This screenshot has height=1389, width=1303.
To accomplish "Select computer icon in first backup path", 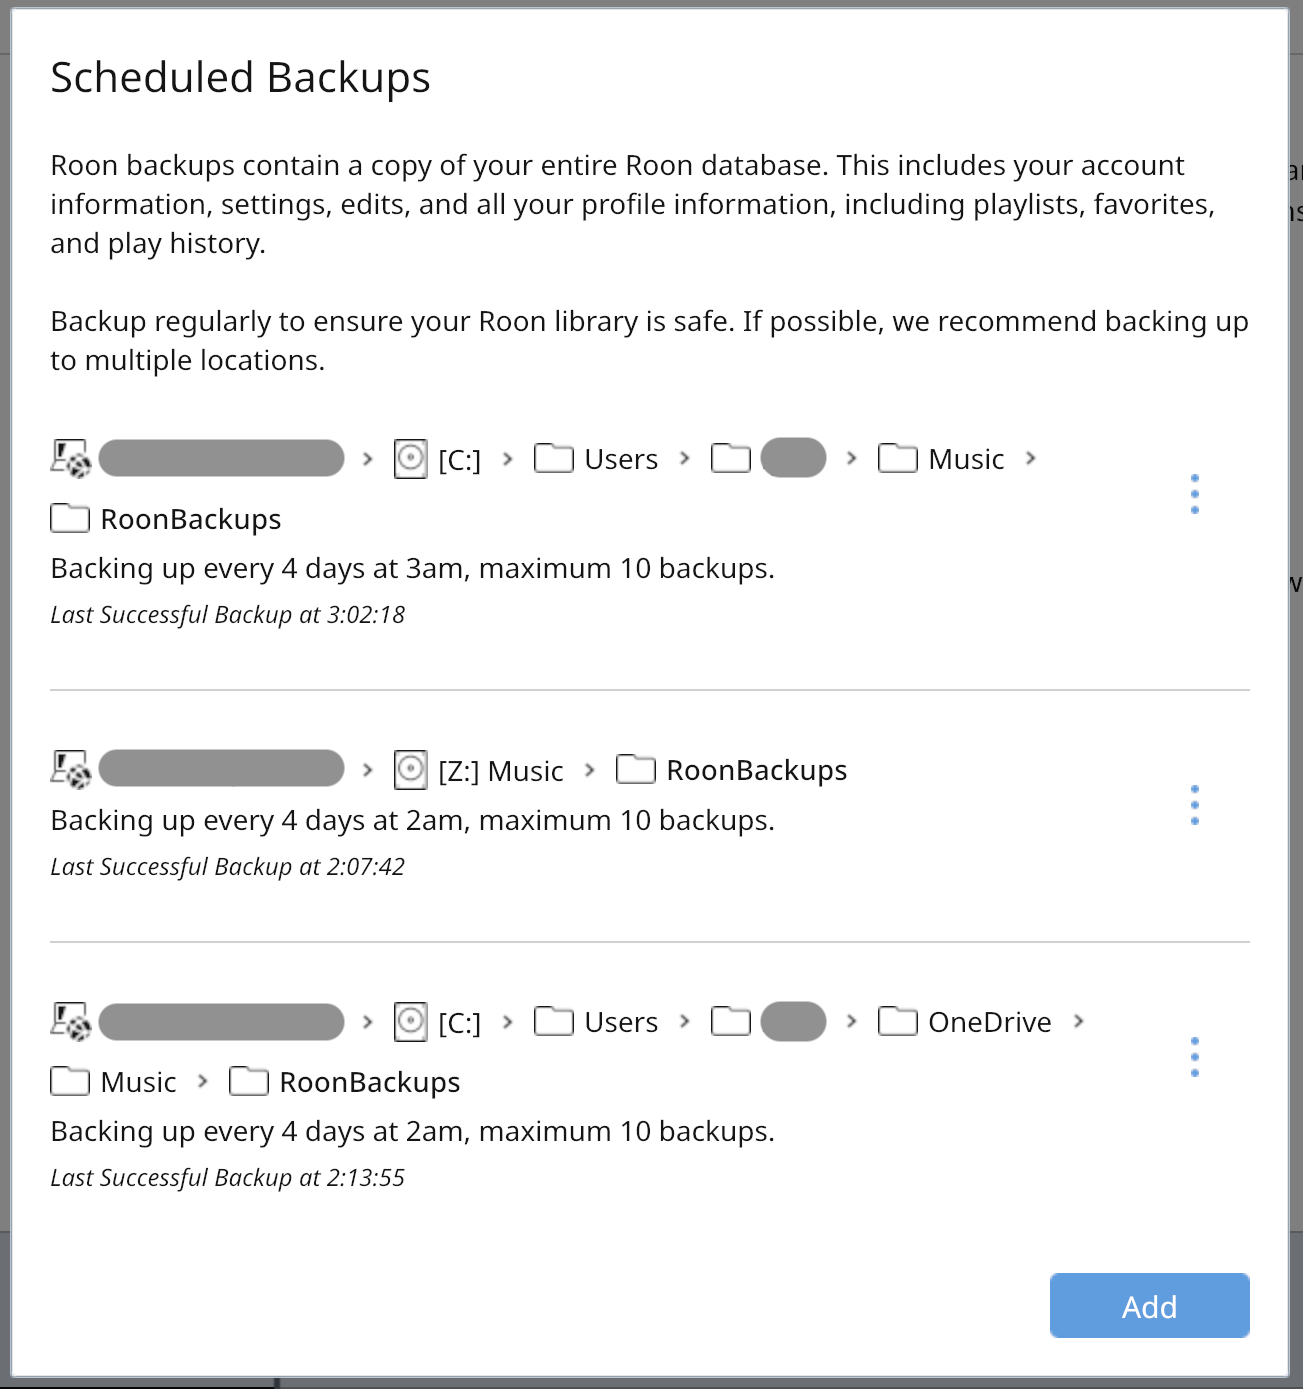I will pos(71,459).
